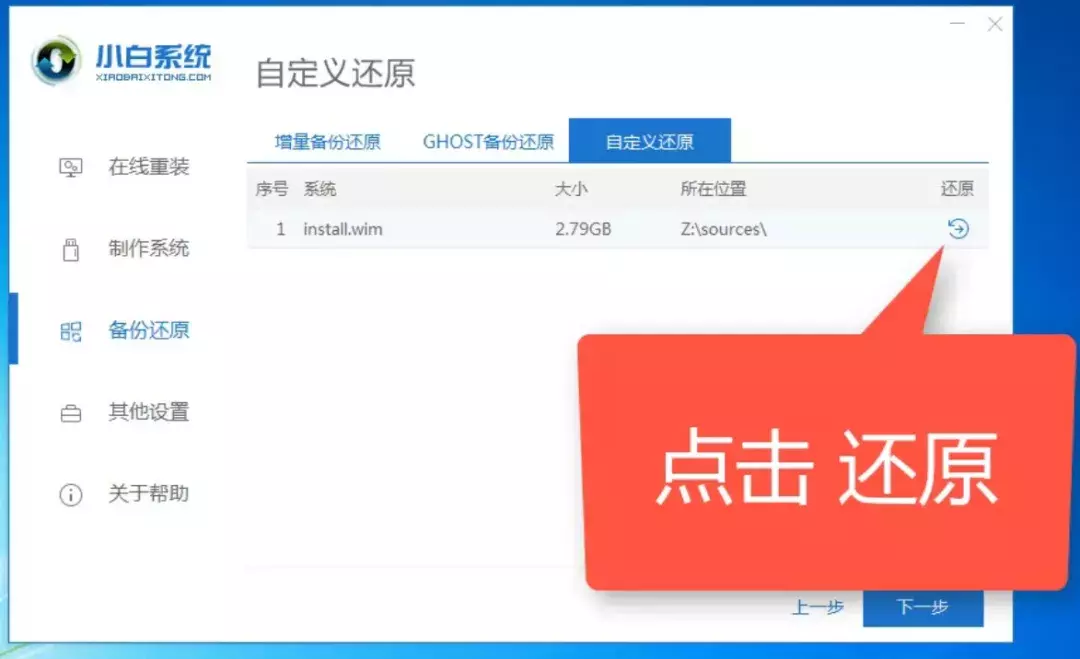Open 在线重装 in the sidebar
The width and height of the screenshot is (1080, 659).
point(149,167)
